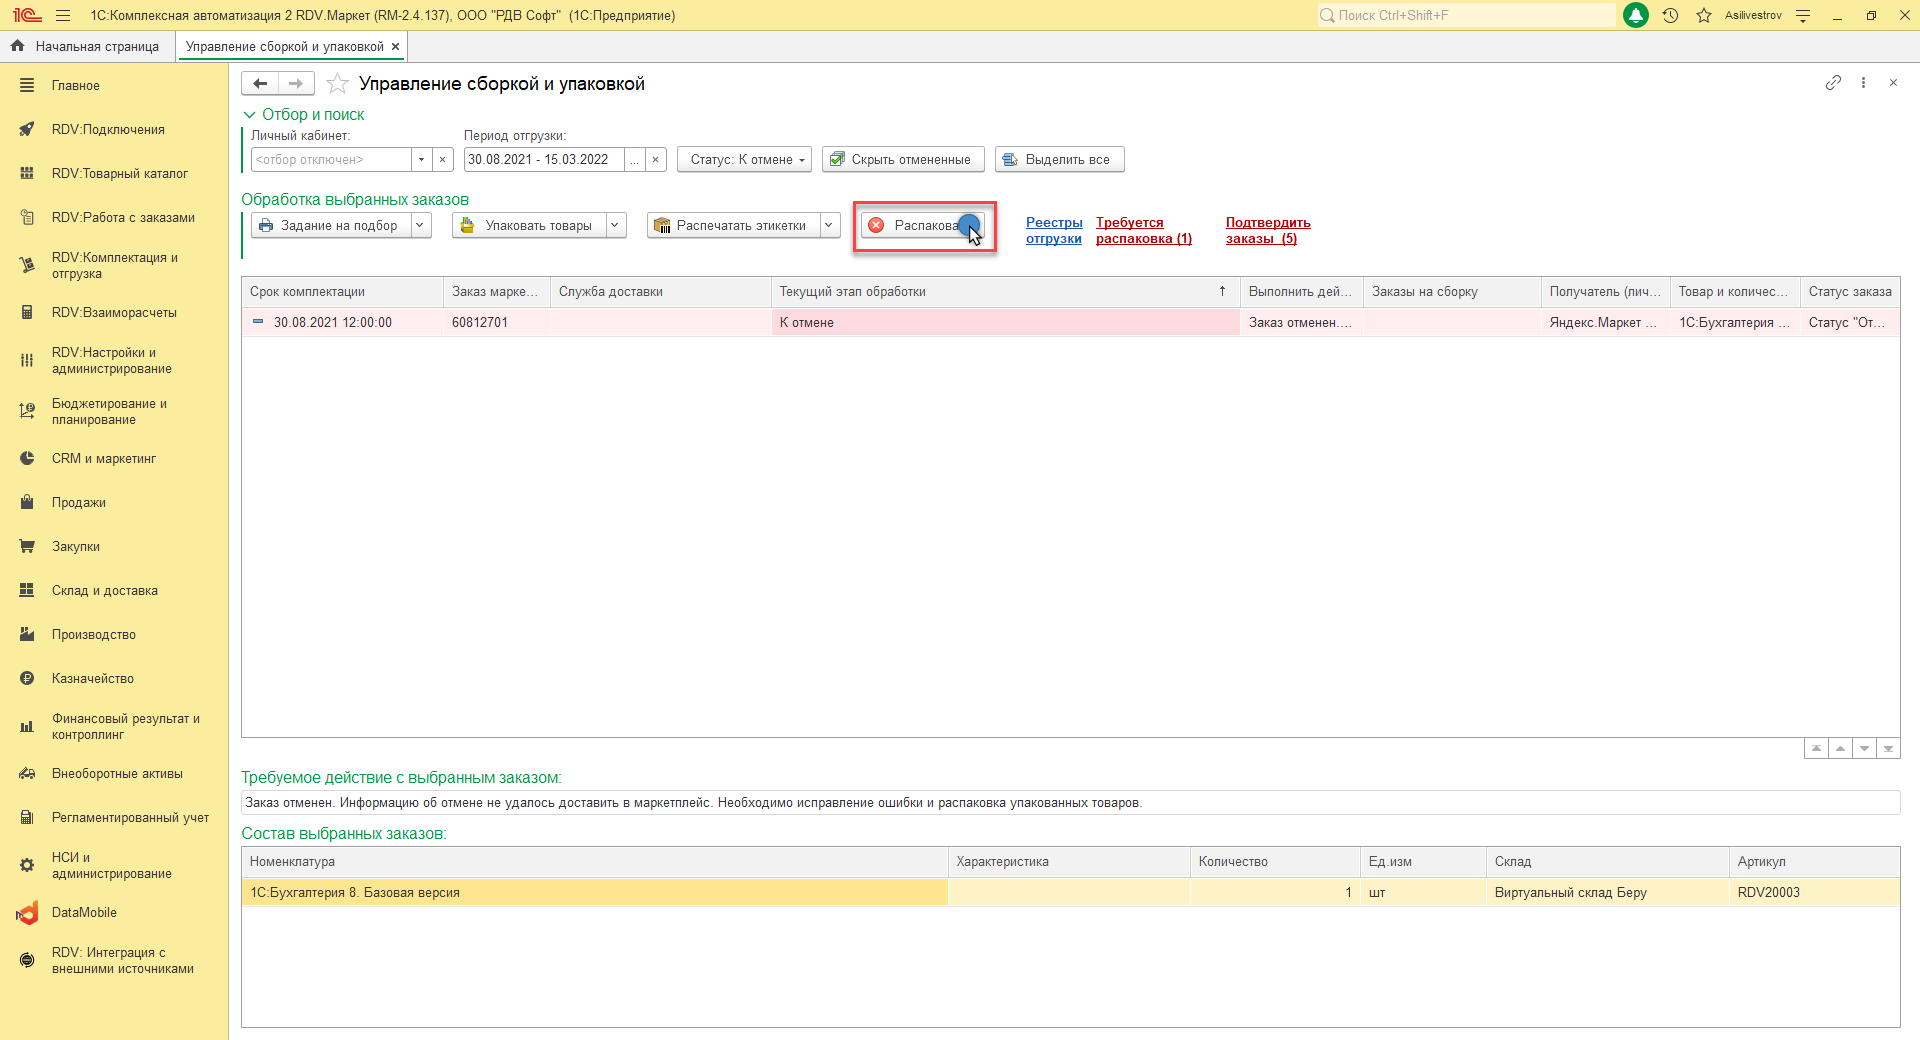Open the main hamburger menu icon
The image size is (1920, 1040).
pos(63,16)
